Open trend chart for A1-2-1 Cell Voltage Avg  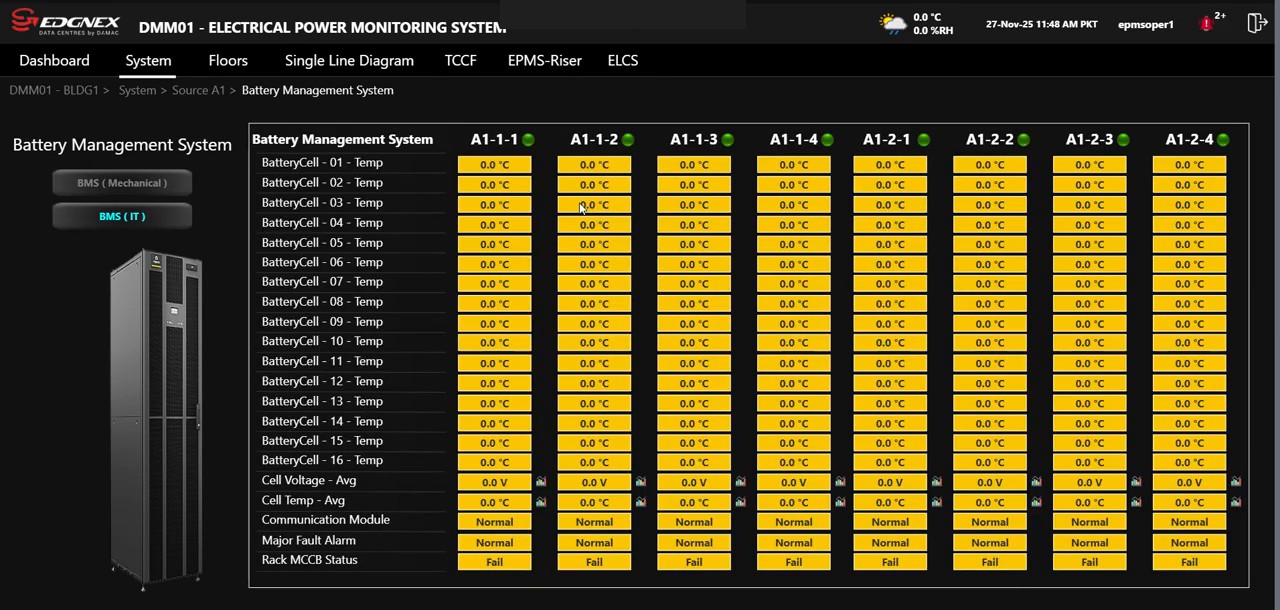tap(937, 482)
